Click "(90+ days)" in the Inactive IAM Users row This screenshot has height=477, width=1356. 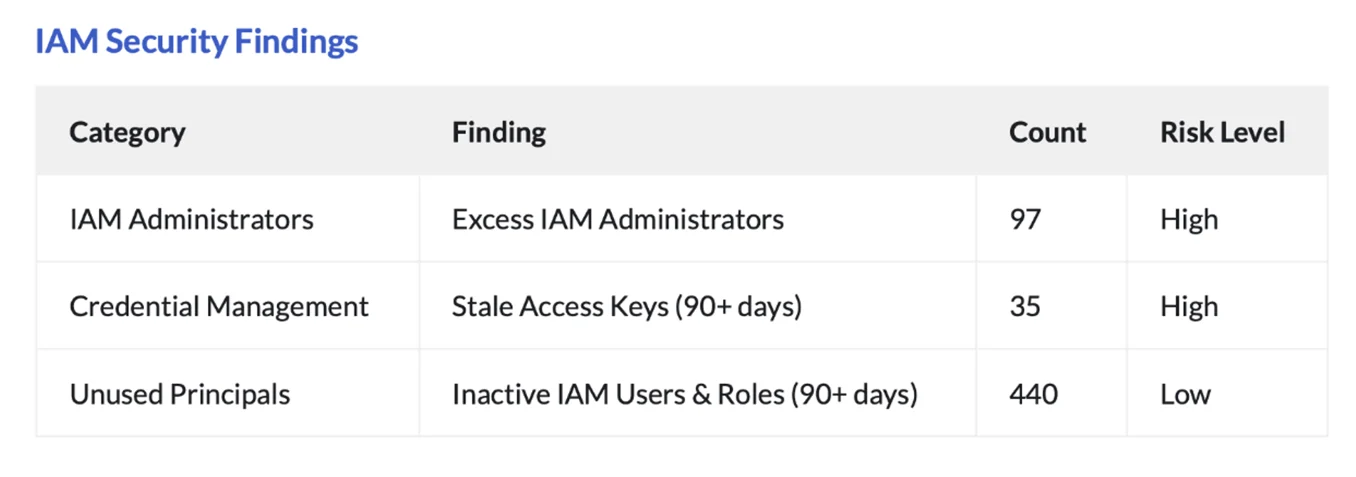(x=854, y=394)
